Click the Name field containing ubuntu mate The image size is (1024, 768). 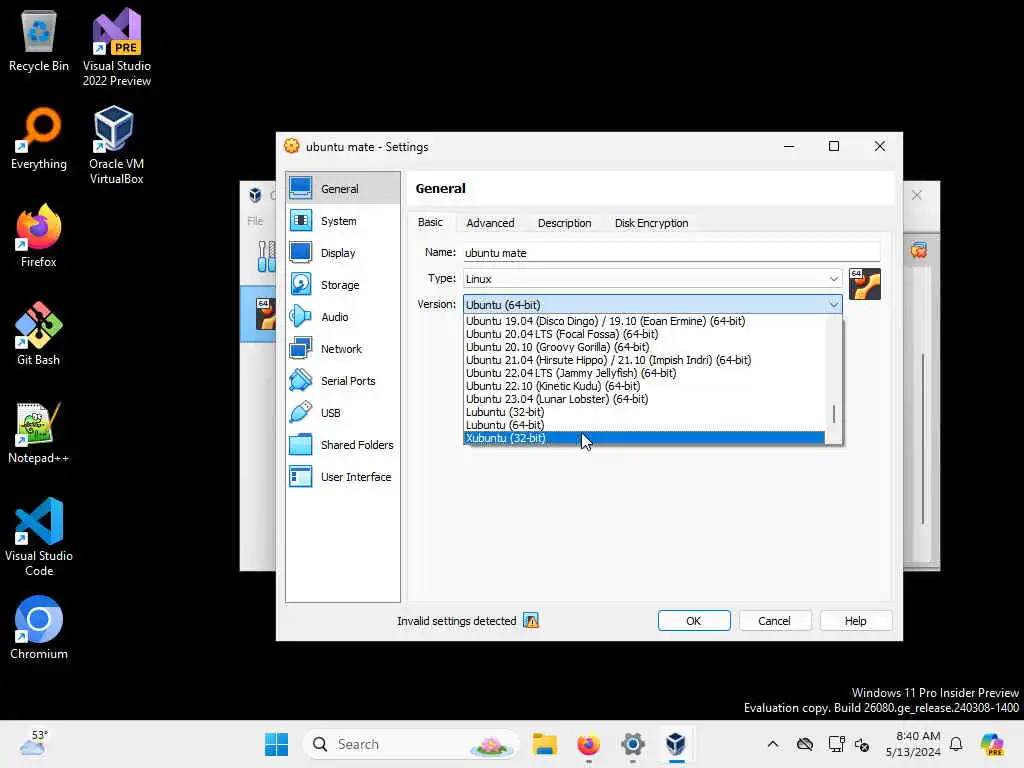coord(671,253)
